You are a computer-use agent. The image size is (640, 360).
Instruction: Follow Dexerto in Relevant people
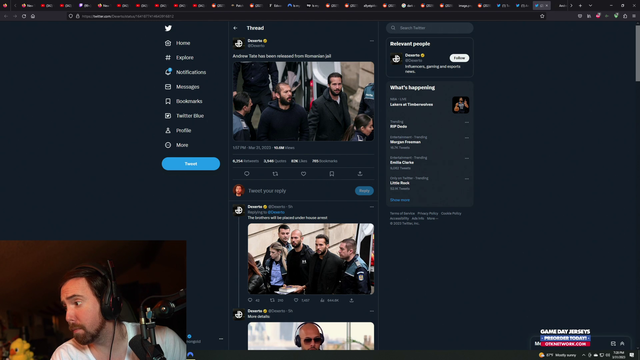pos(459,58)
